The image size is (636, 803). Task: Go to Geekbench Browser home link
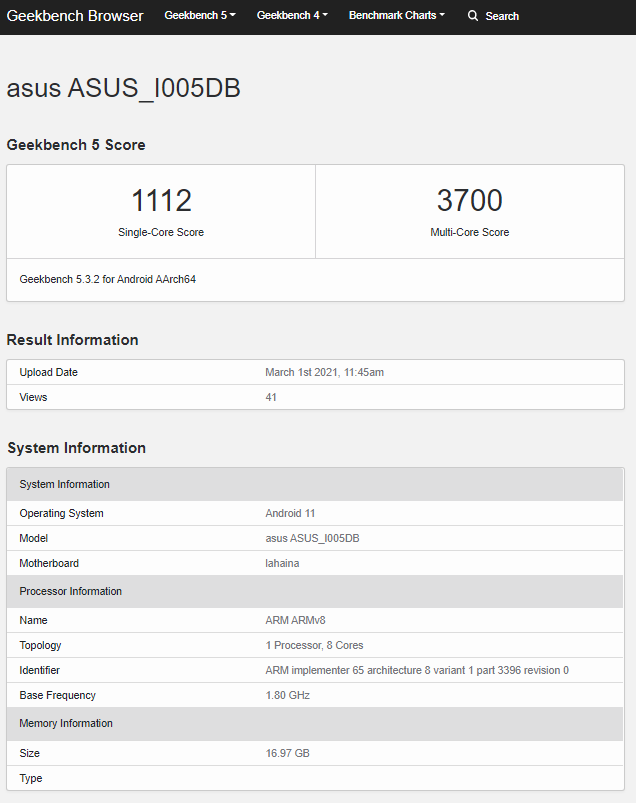pos(76,16)
